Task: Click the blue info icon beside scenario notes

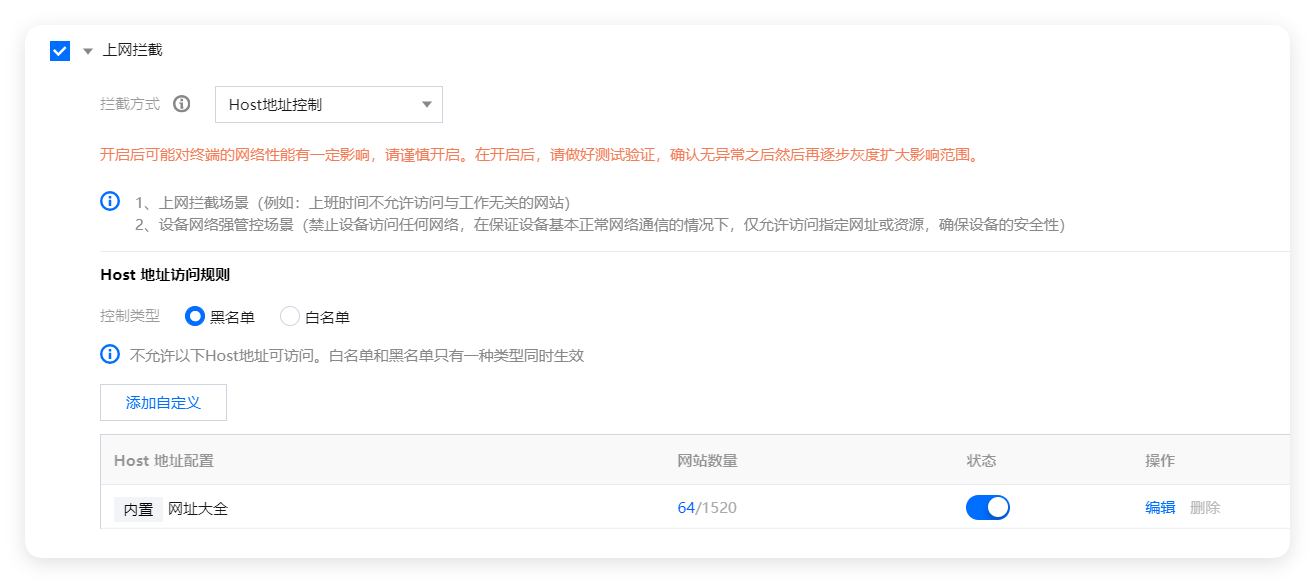Action: pos(110,201)
